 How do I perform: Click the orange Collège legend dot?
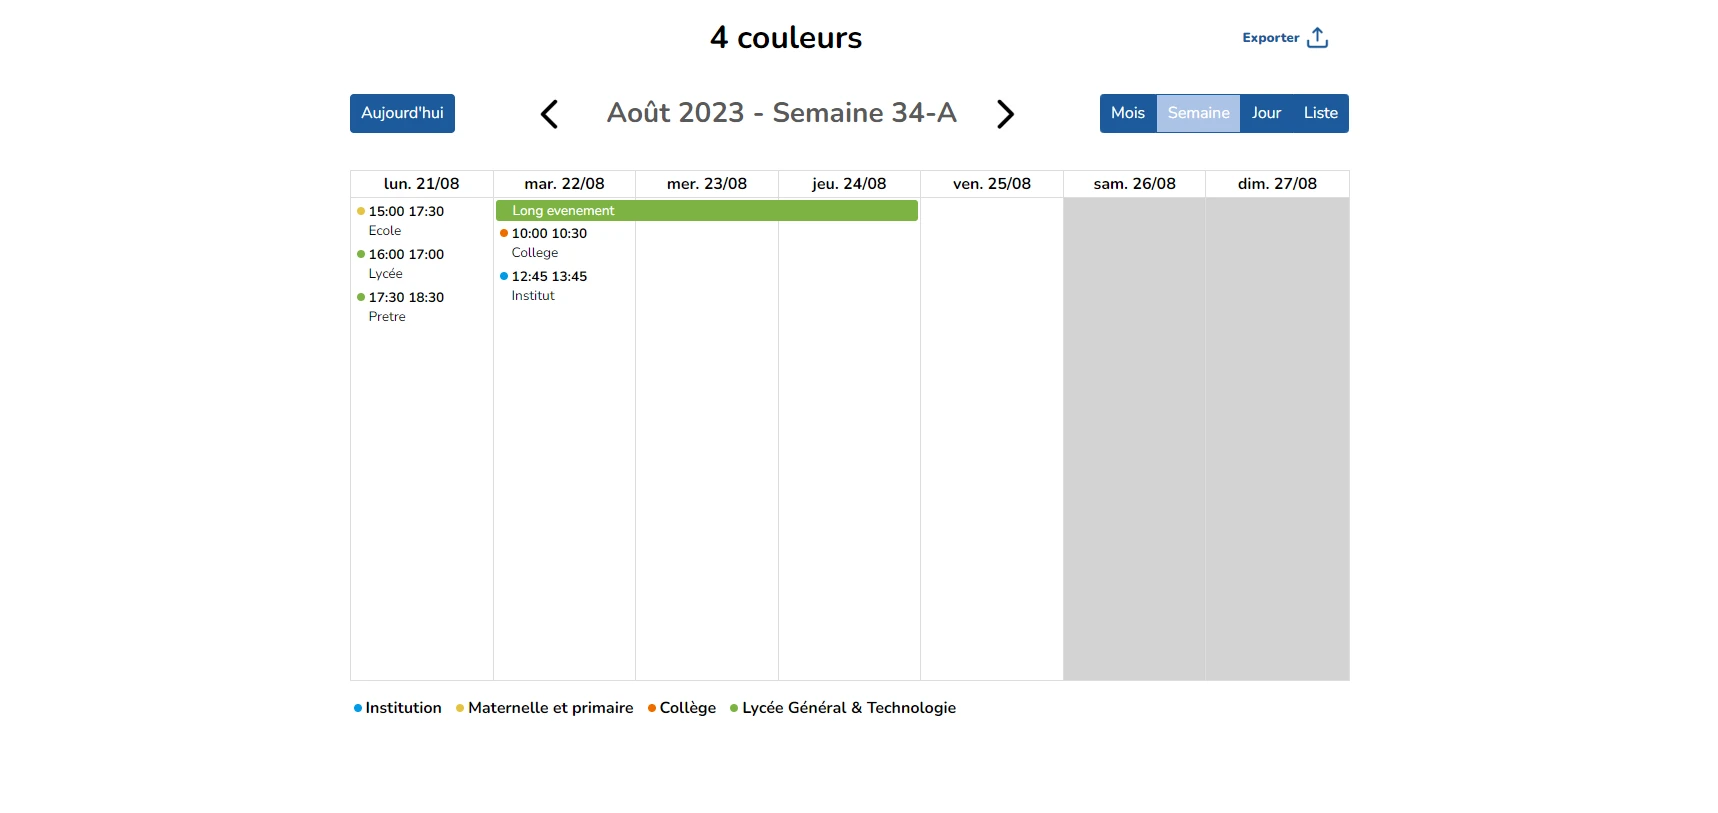(x=652, y=708)
